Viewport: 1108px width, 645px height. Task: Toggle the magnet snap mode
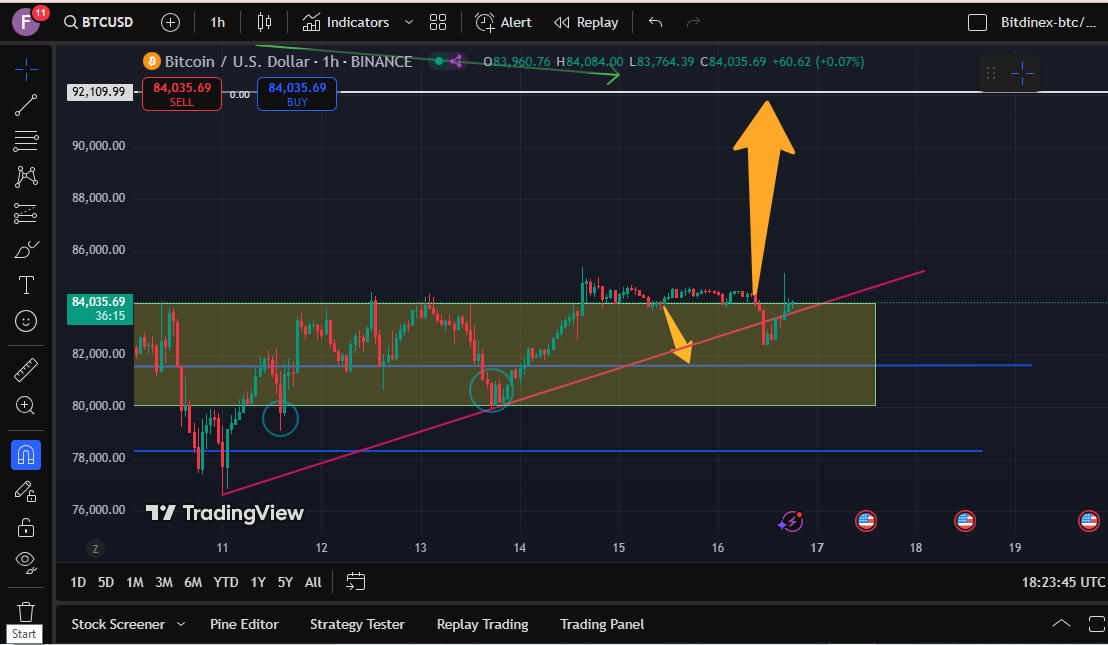(26, 455)
